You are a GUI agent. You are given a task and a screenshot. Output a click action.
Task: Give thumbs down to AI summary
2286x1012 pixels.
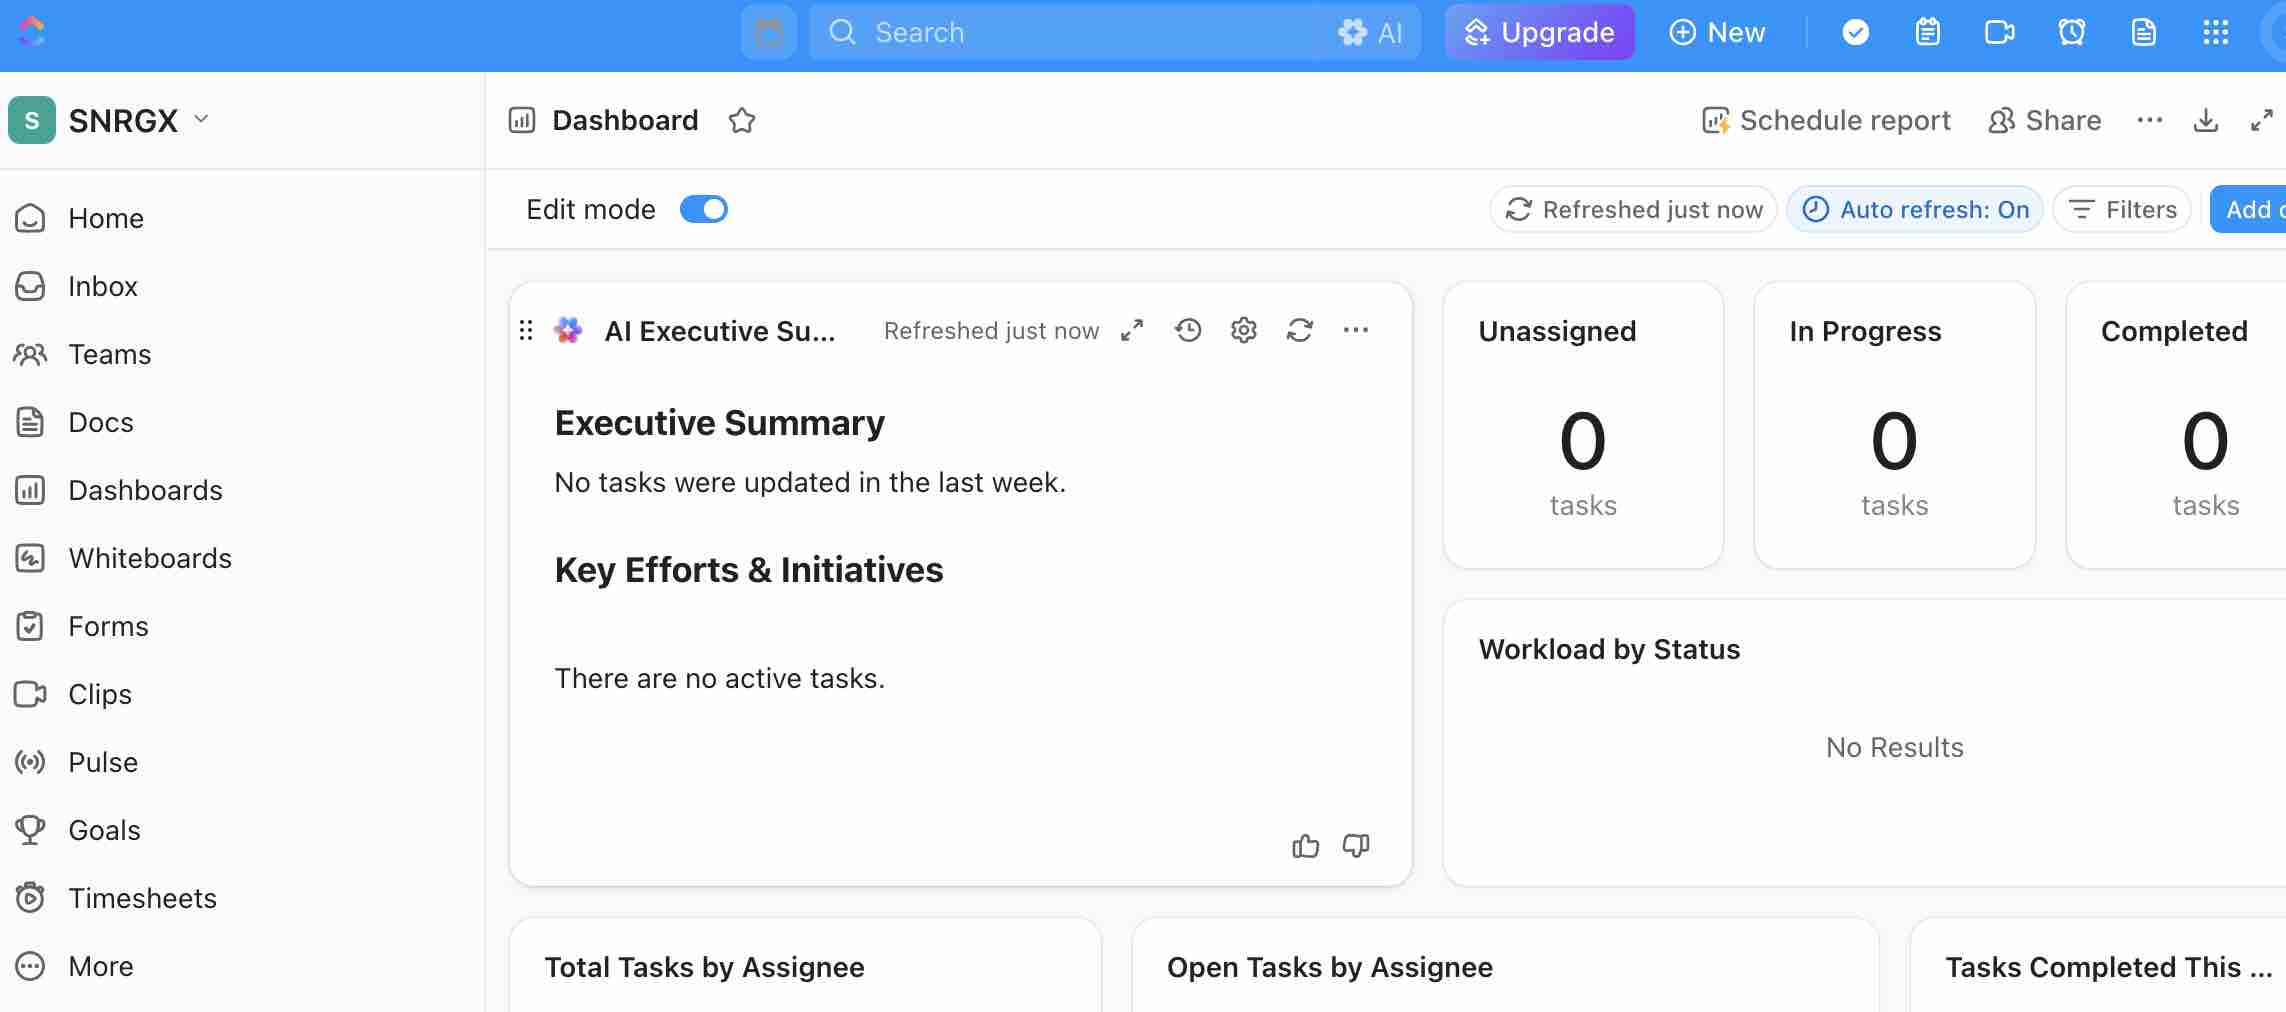1356,846
